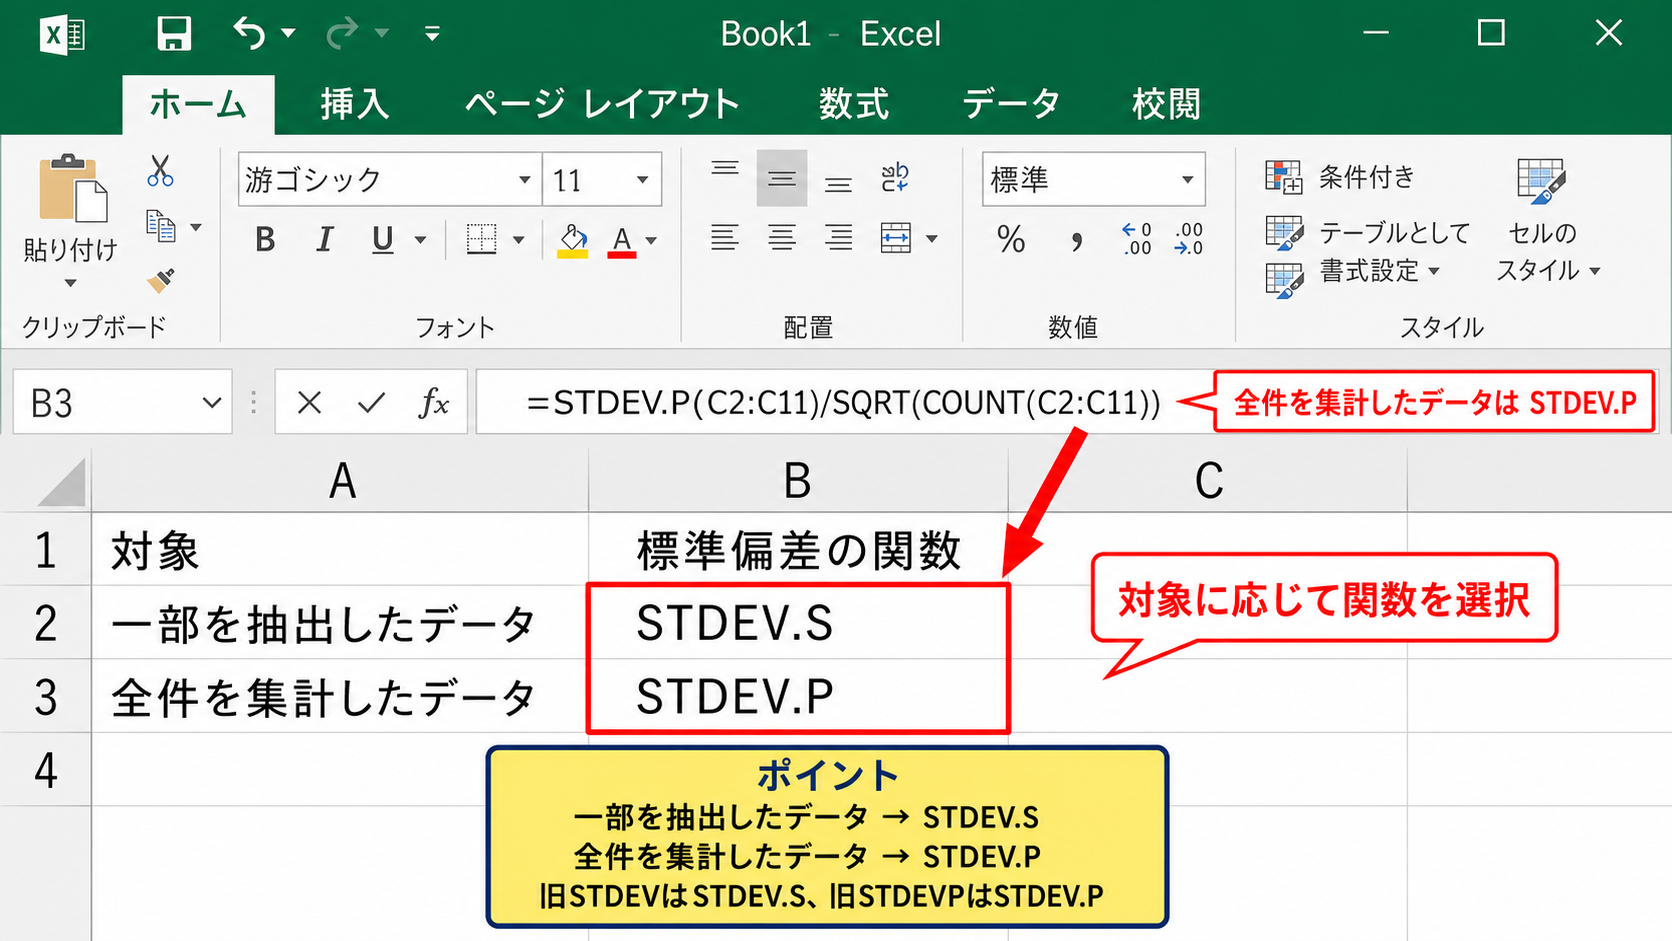Viewport: 1672px width, 941px height.
Task: Select column C header
Action: pos(1208,481)
